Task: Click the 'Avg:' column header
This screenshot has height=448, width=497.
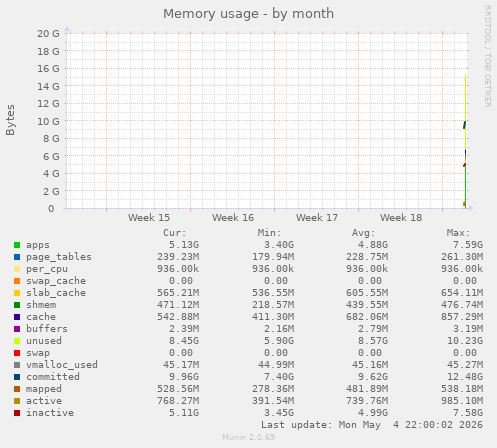Action: (364, 233)
